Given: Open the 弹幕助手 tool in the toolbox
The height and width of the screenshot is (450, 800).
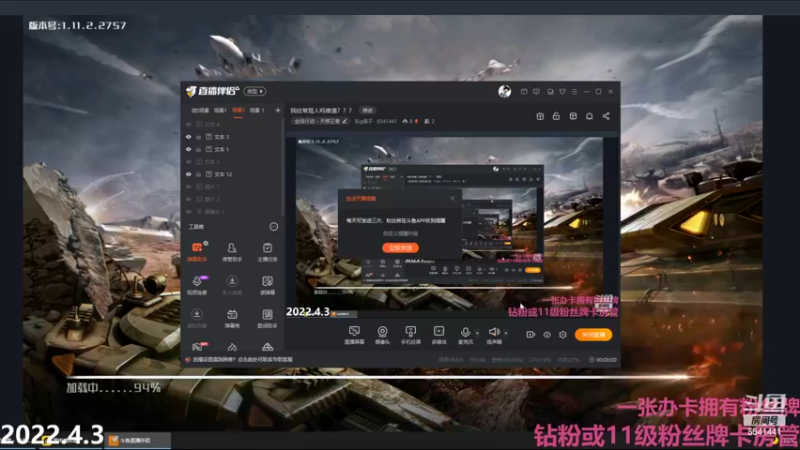Looking at the screenshot, I should (197, 252).
